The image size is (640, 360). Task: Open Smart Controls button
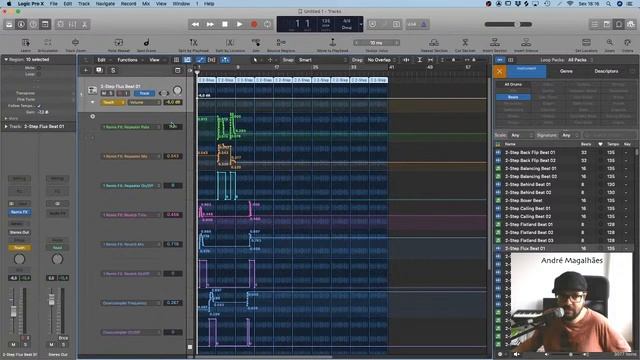(x=60, y=24)
